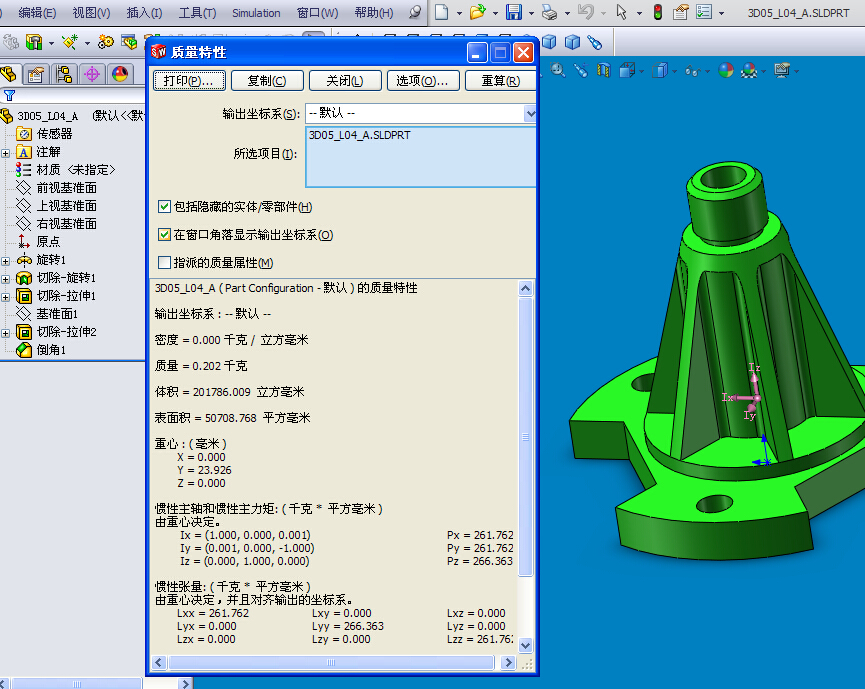Click the Save icon in the toolbar

tap(513, 13)
